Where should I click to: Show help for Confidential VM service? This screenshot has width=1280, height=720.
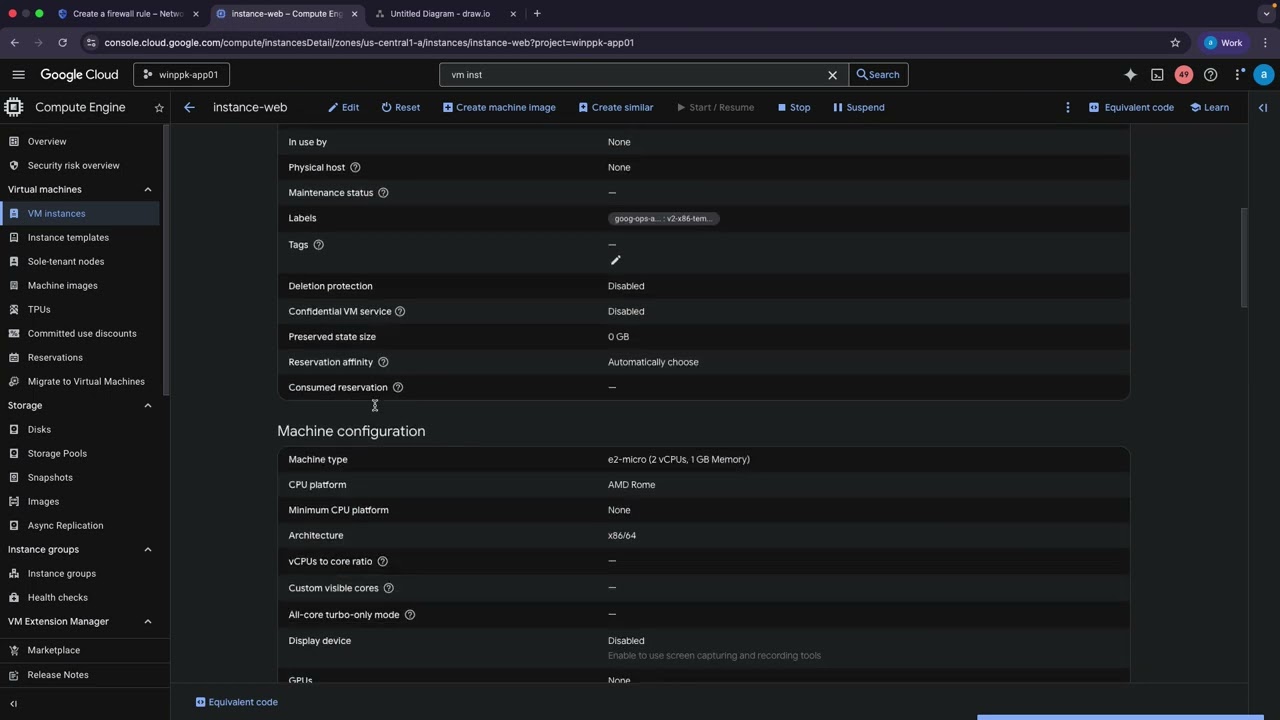tap(400, 312)
